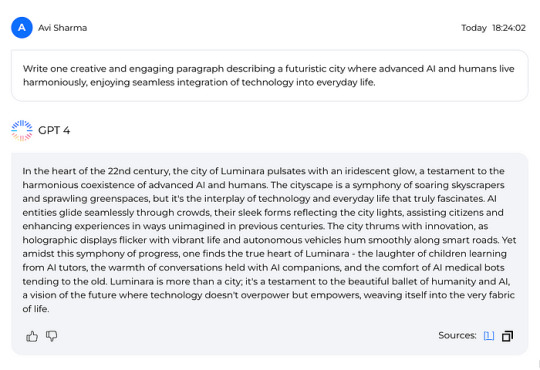This screenshot has height=370, width=540.
Task: Click 'of life.' ending the response
Action: pos(36,309)
